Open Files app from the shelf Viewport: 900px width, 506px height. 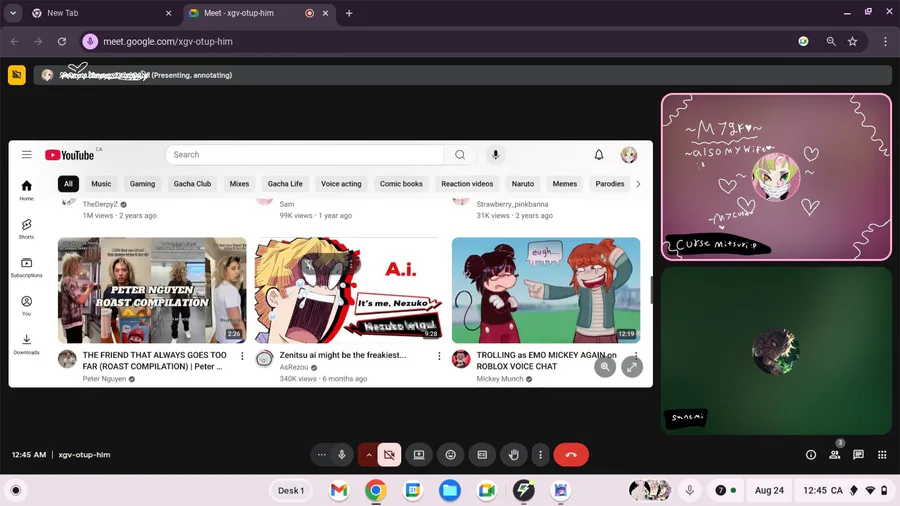coord(450,491)
